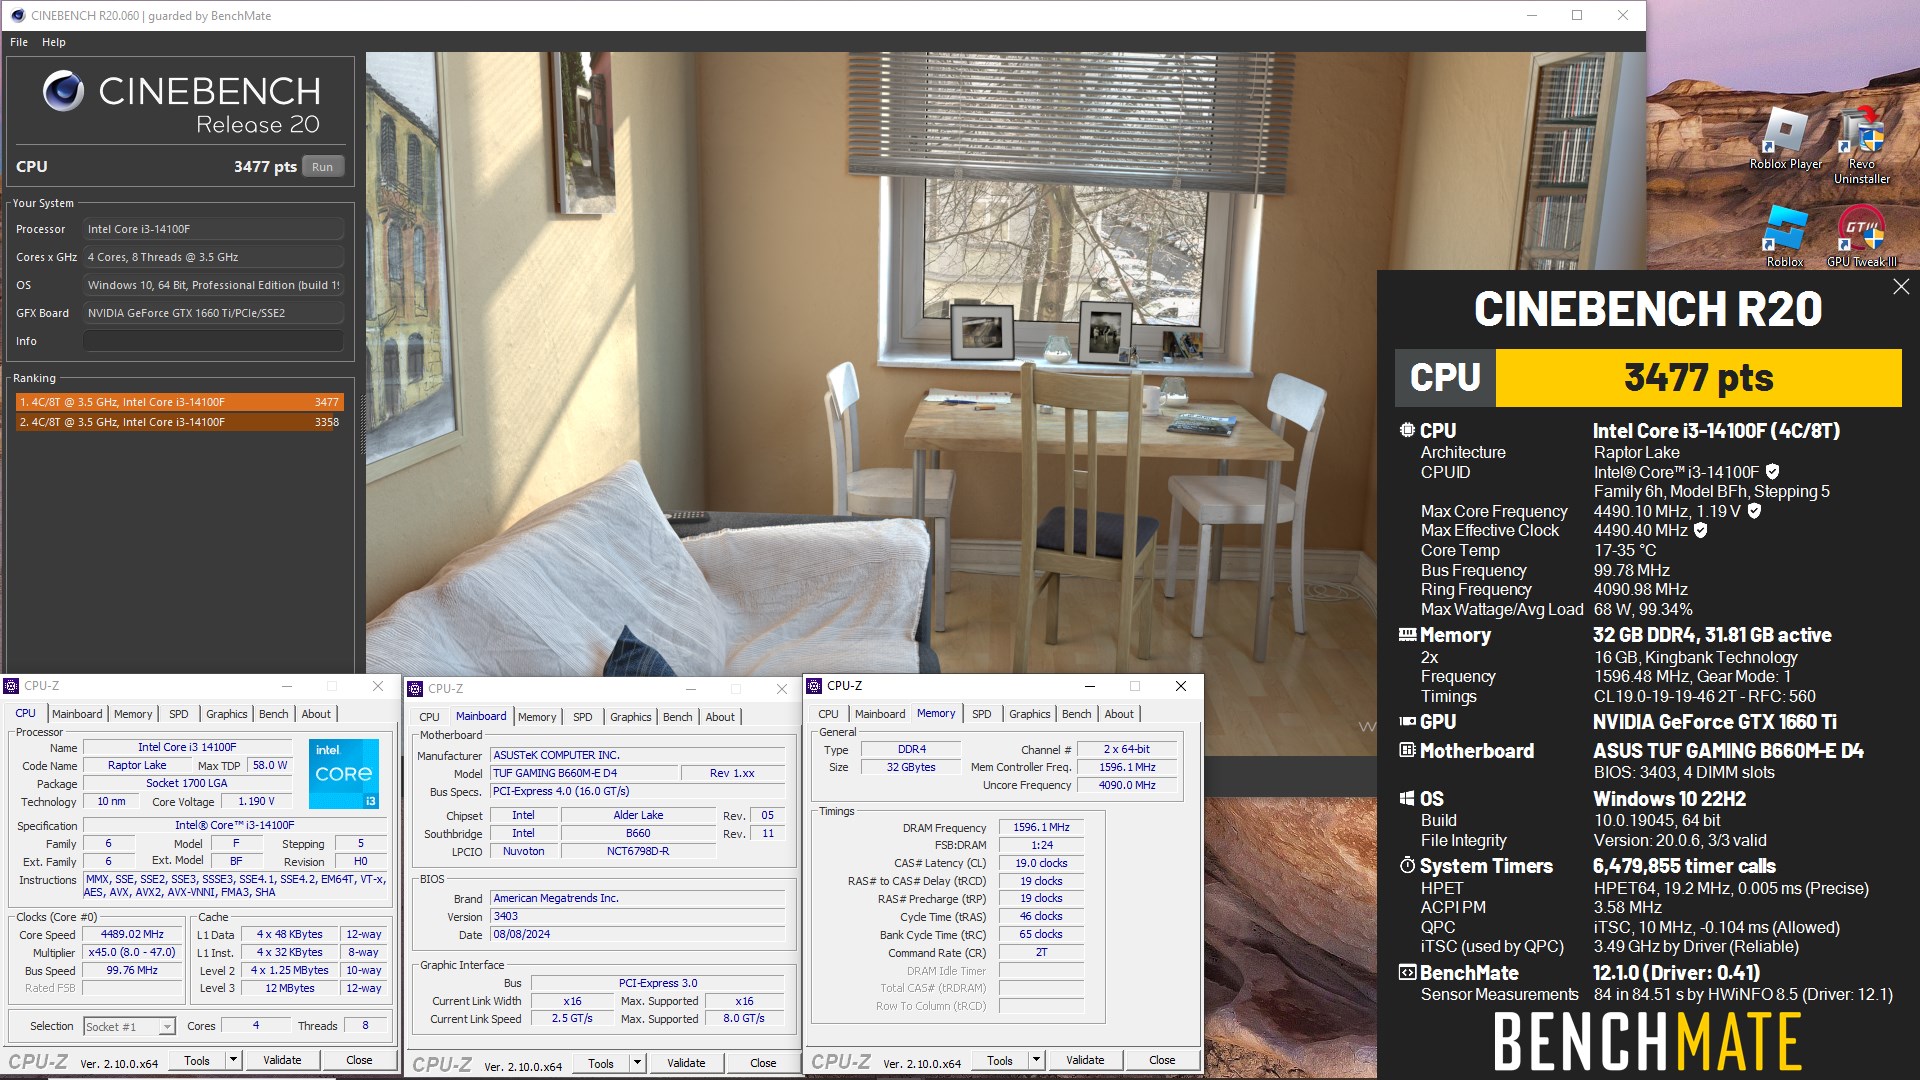Open the Revo Uninstaller desktop icon
Image resolution: width=1920 pixels, height=1080 pixels.
pos(1861,145)
